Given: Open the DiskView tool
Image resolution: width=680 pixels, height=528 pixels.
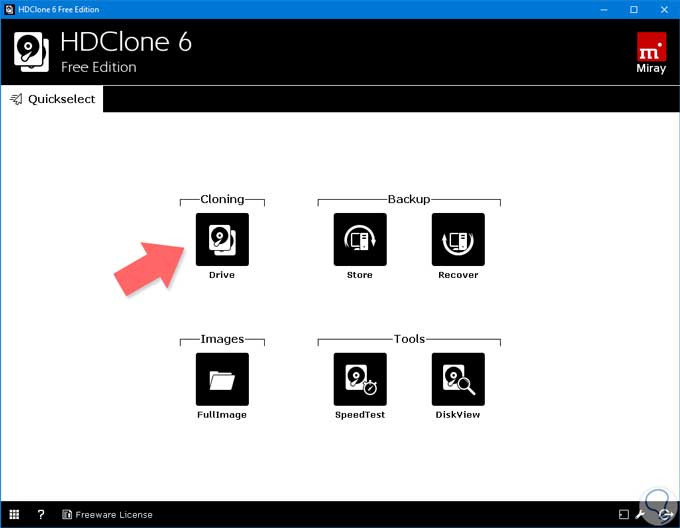Looking at the screenshot, I should coord(458,379).
